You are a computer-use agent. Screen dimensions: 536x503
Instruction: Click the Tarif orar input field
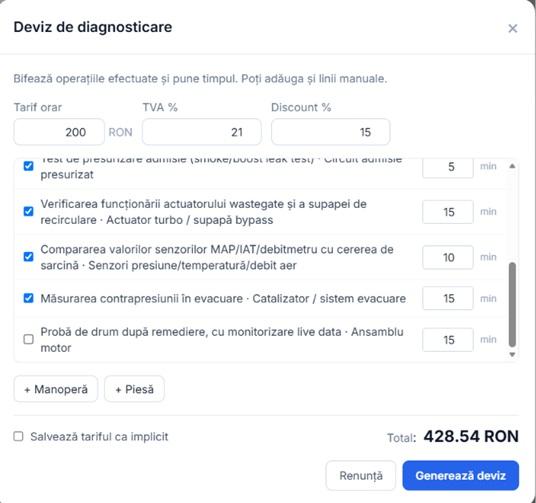[x=59, y=132]
